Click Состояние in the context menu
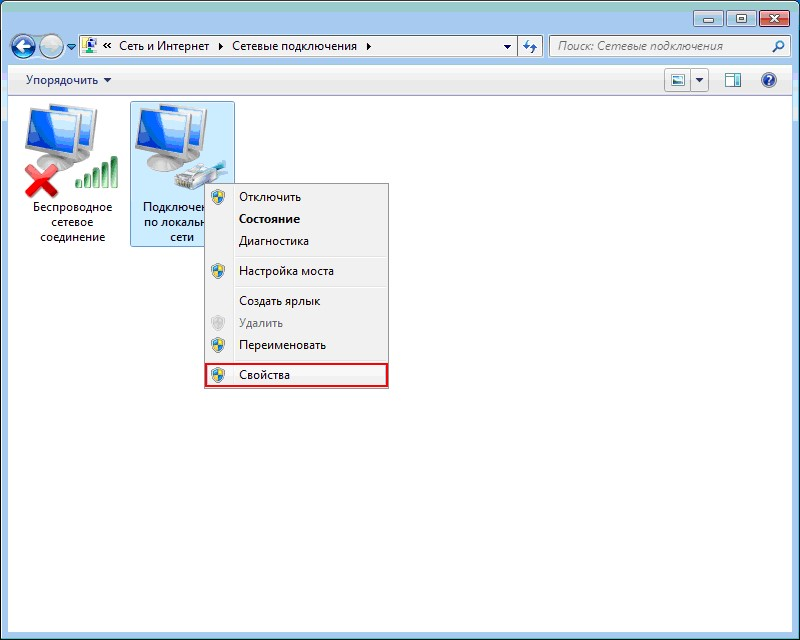Viewport: 800px width, 640px height. pyautogui.click(x=269, y=219)
